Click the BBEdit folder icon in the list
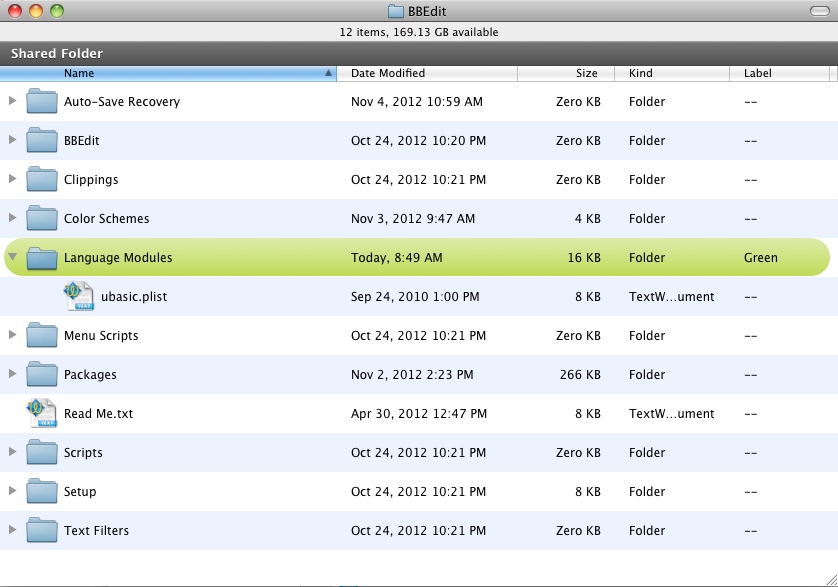 click(x=42, y=140)
